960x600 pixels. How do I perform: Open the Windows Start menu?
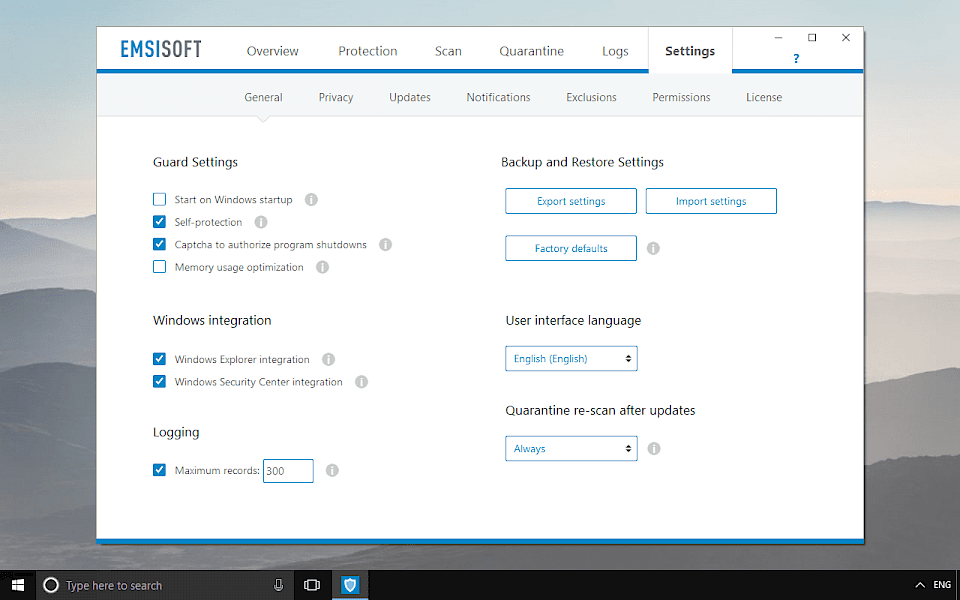click(18, 585)
